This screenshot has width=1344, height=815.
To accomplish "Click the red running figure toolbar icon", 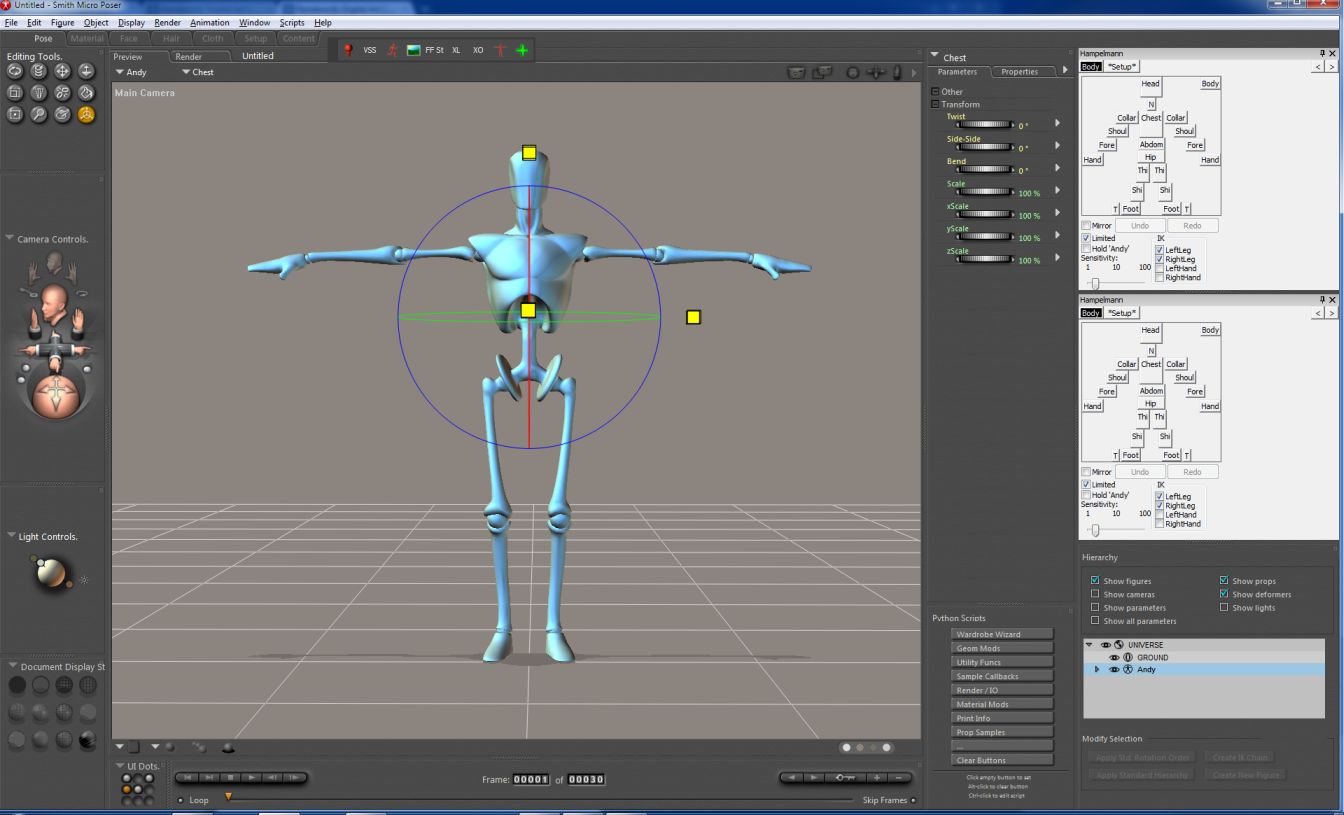I will point(392,49).
